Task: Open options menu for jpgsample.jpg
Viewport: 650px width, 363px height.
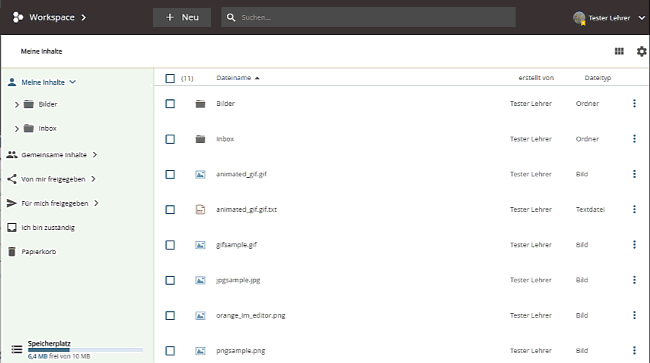Action: point(634,280)
